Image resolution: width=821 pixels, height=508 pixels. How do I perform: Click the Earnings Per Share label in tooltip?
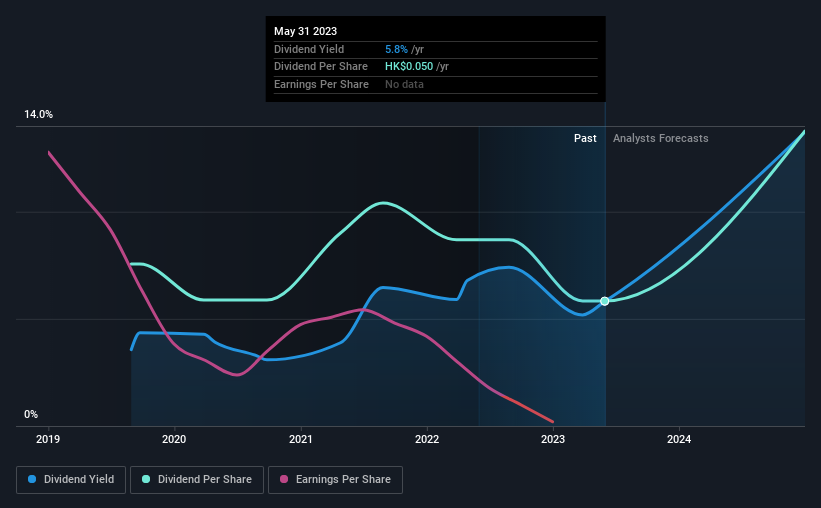click(x=321, y=84)
